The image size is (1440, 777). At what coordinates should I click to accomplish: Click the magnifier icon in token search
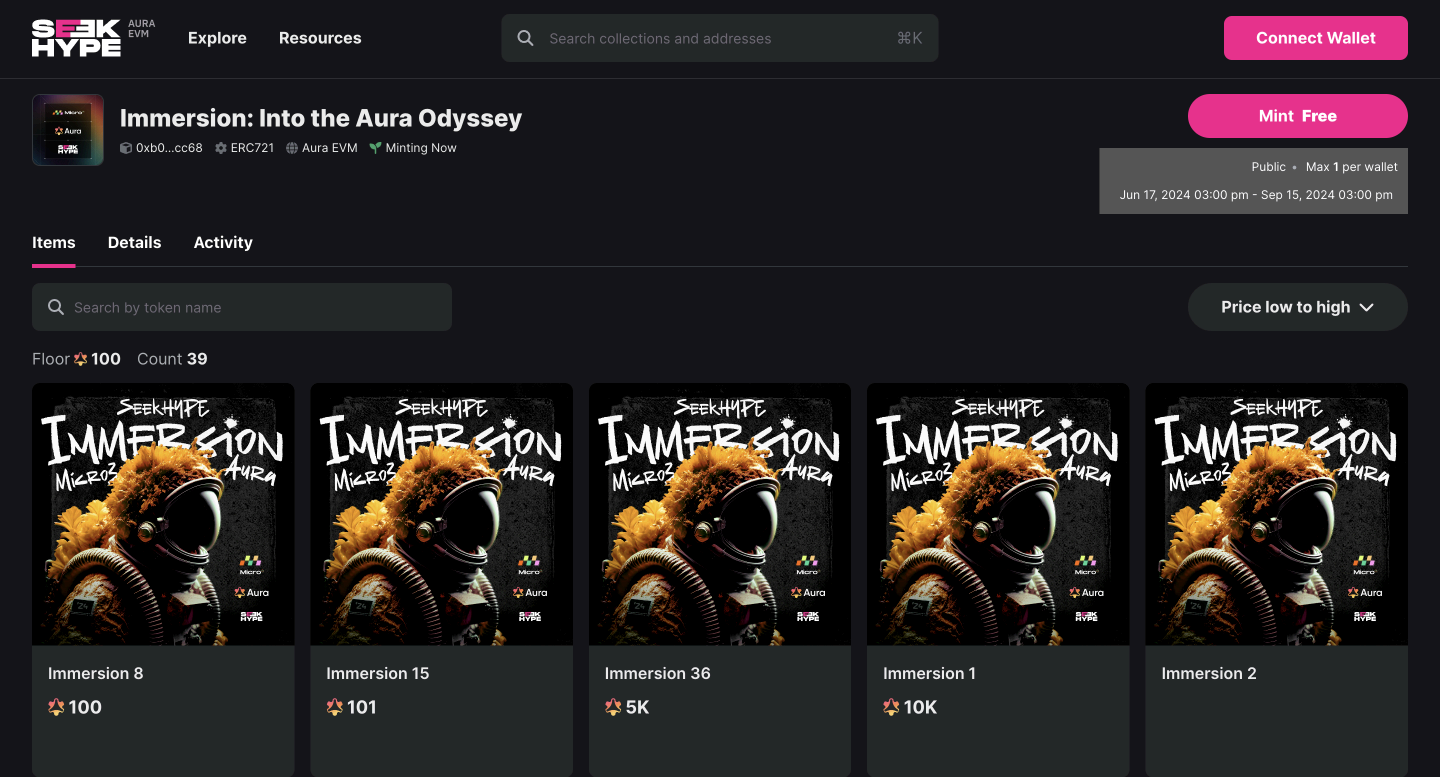56,307
